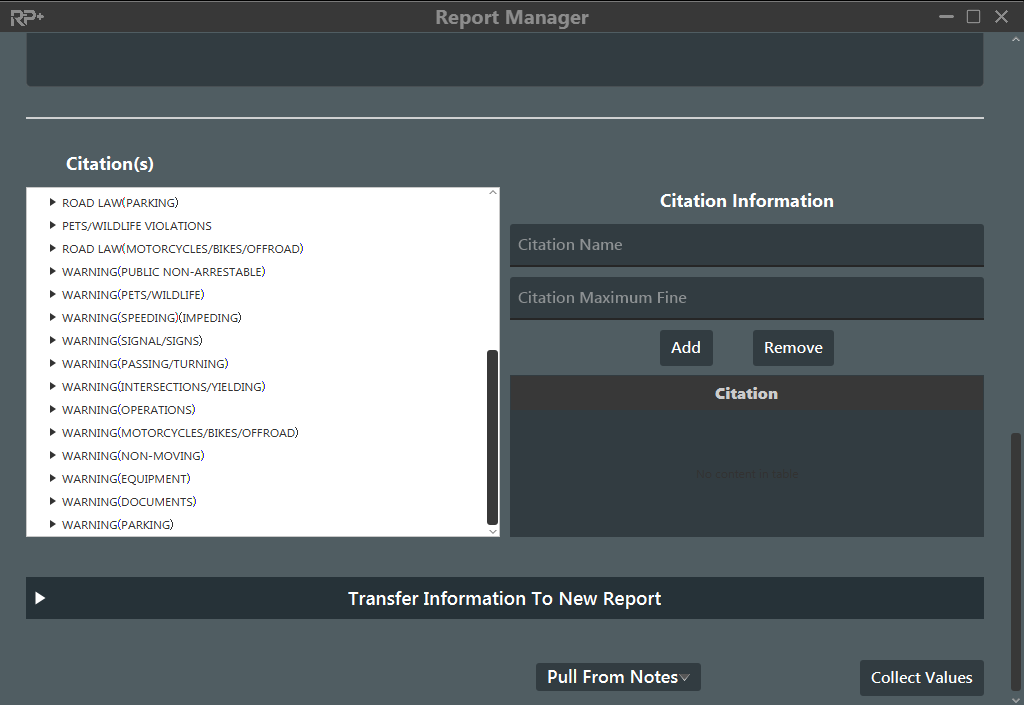Viewport: 1024px width, 705px height.
Task: Select the WARNING(SPEEDING)(IMPEDING) item
Action: pos(151,318)
